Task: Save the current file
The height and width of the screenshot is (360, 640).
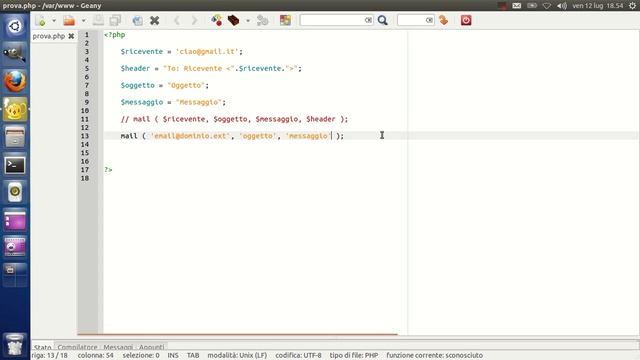Action: click(x=98, y=20)
